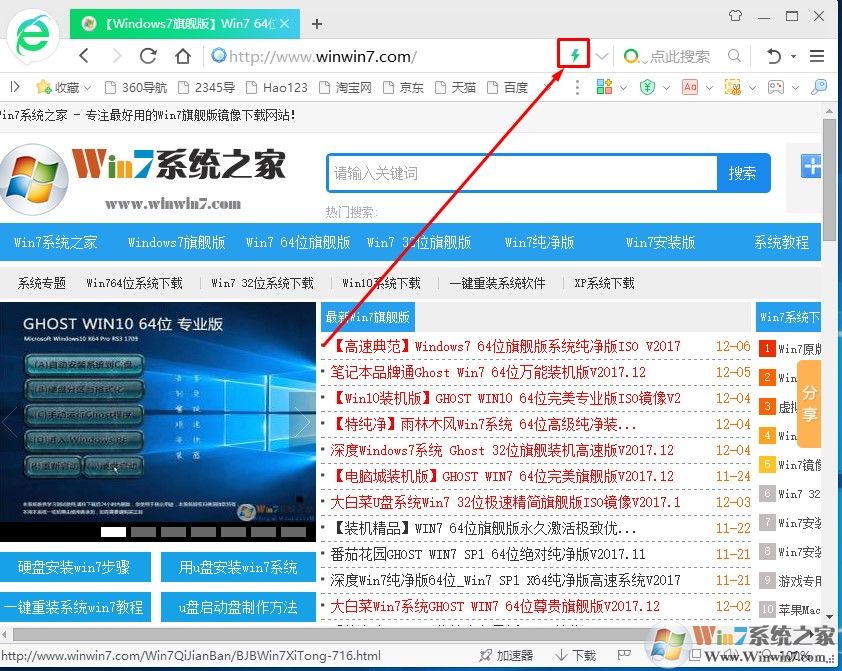
Task: Click the red Aa translate icon
Action: pyautogui.click(x=690, y=87)
